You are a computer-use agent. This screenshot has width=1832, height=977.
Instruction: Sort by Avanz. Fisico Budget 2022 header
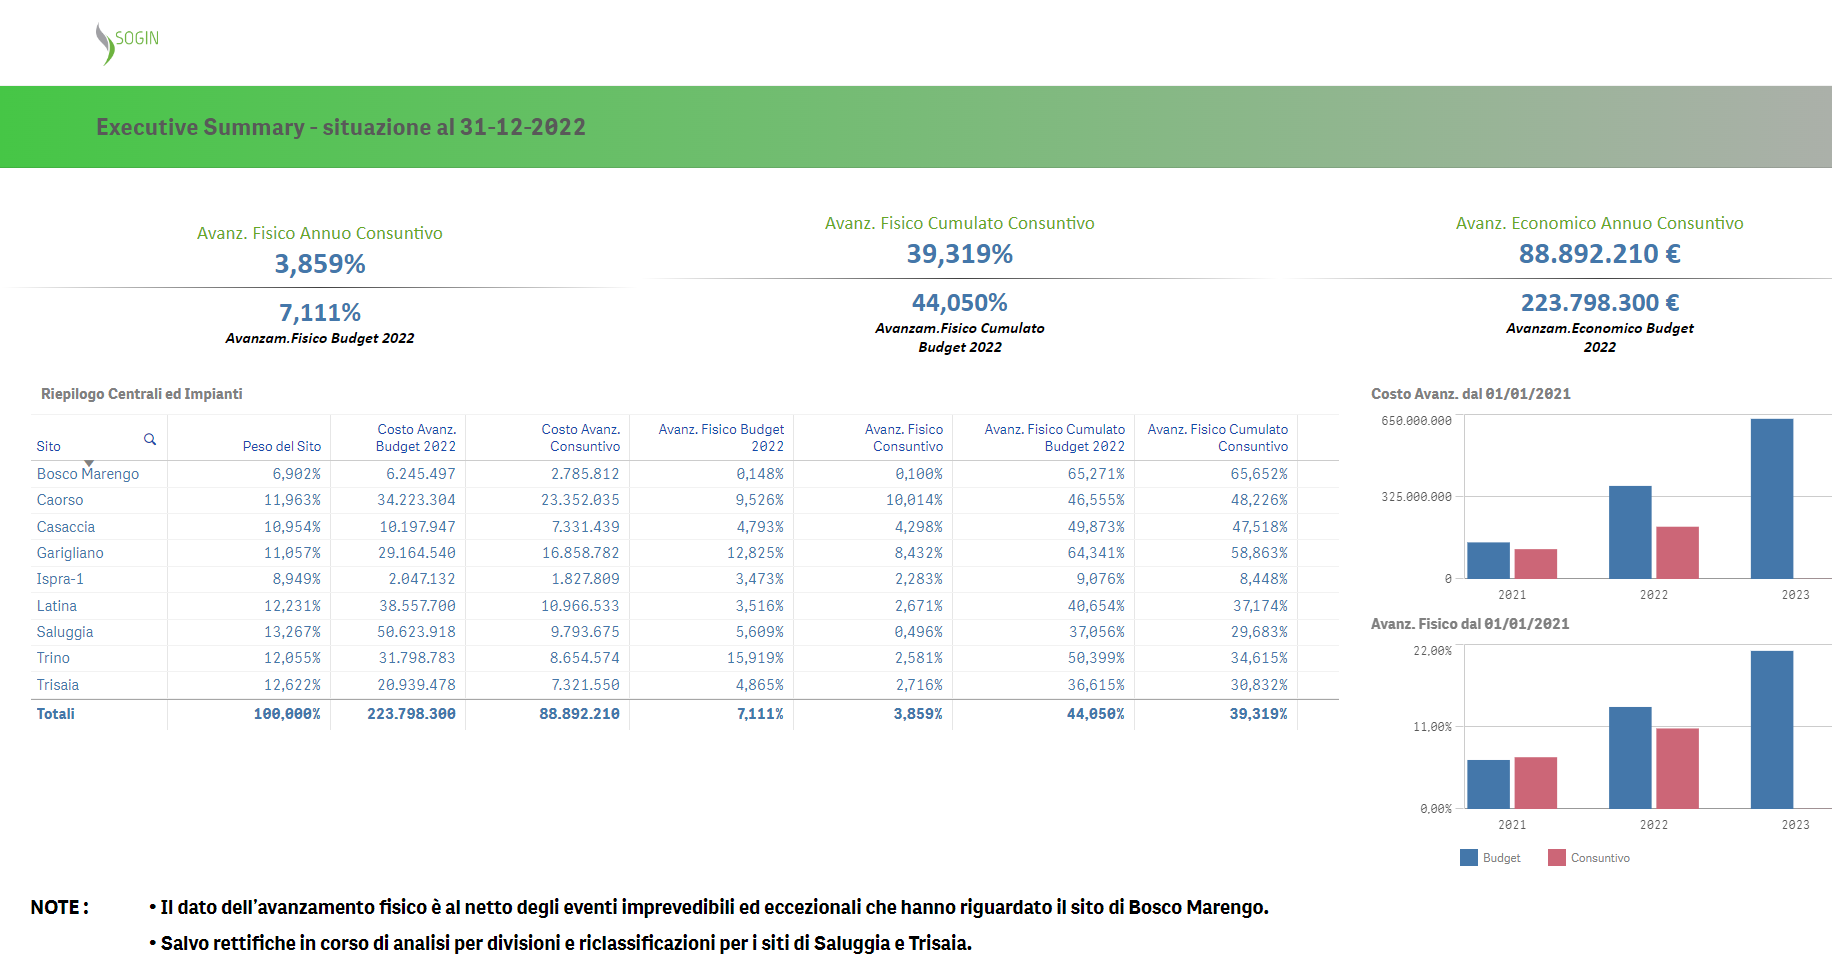pyautogui.click(x=721, y=438)
